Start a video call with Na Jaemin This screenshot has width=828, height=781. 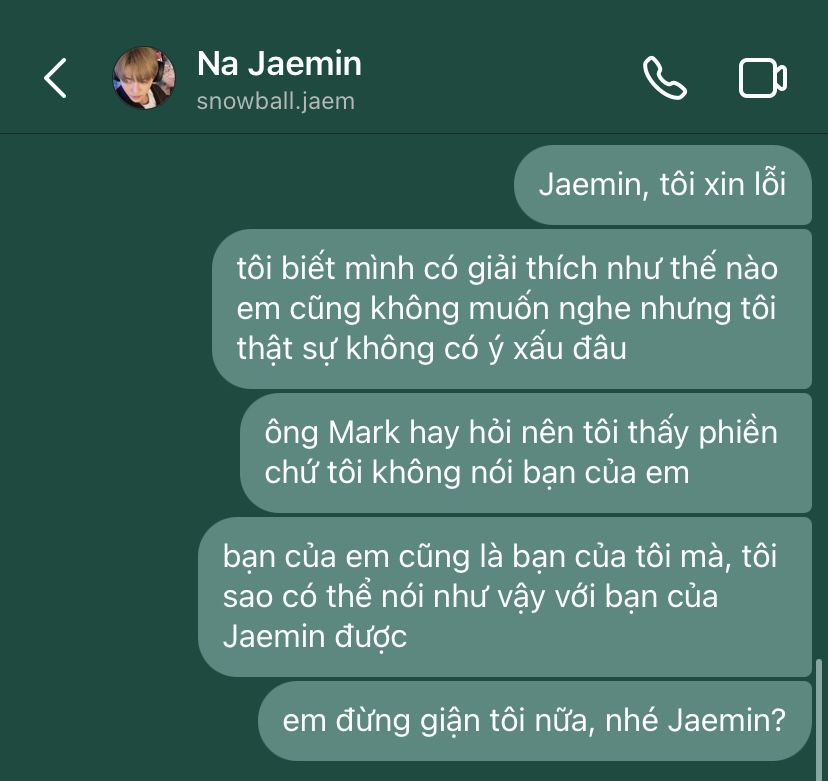[763, 79]
